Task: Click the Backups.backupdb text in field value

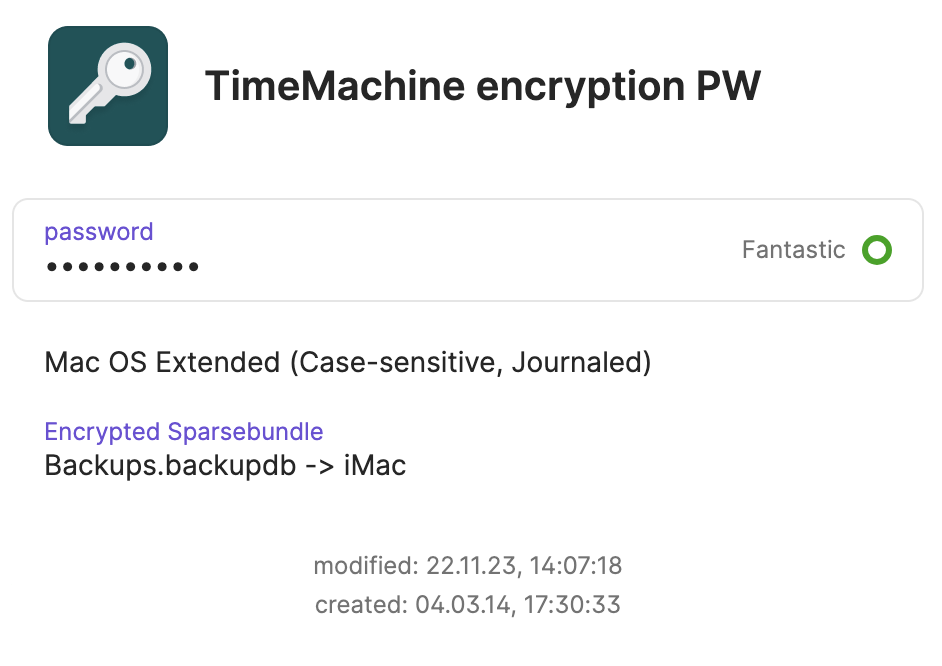Action: click(x=171, y=466)
